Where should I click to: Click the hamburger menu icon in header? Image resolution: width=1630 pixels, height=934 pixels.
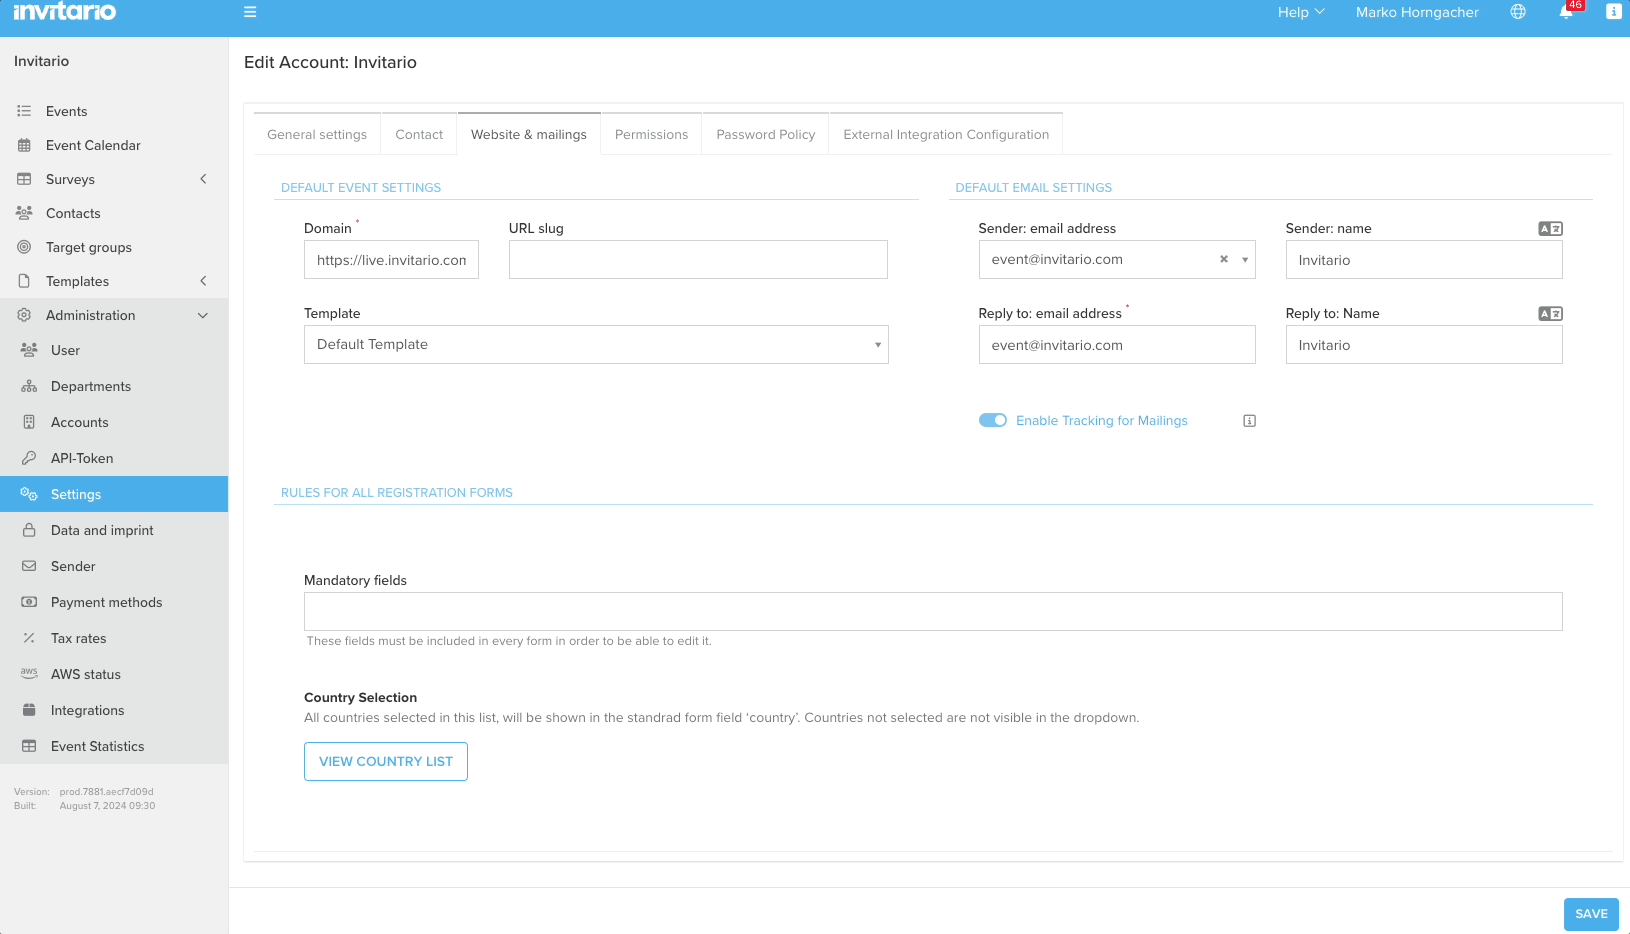tap(250, 12)
